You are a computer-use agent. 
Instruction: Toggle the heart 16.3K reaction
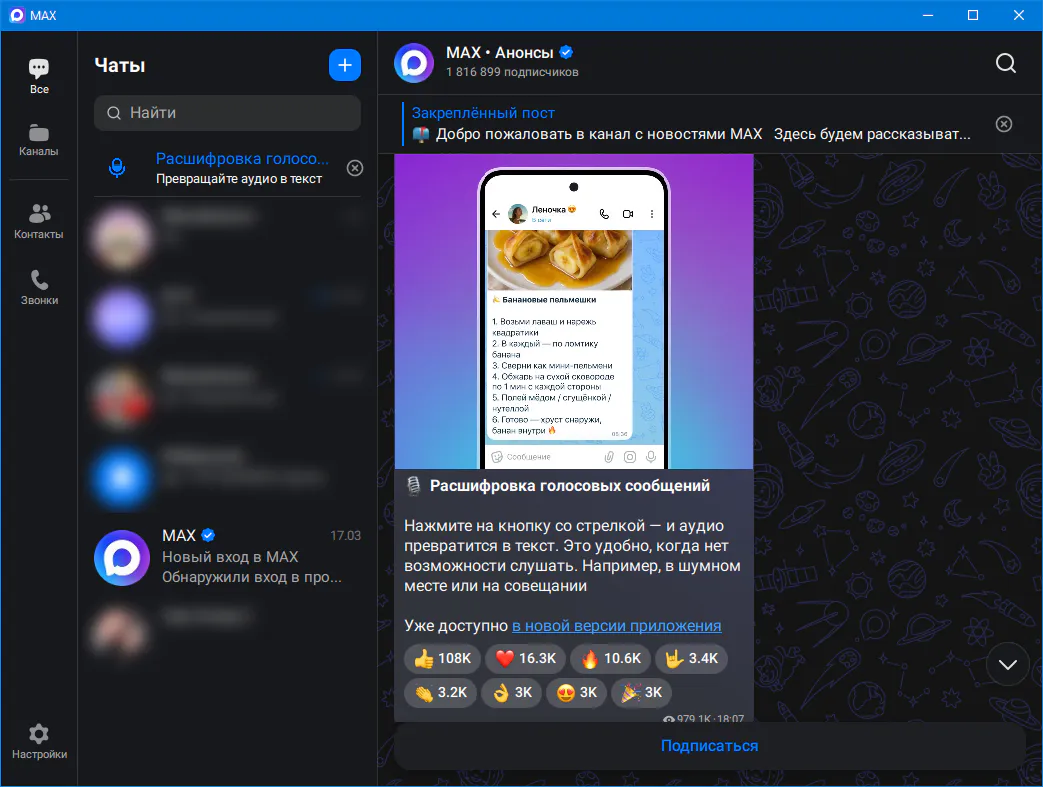coord(526,659)
